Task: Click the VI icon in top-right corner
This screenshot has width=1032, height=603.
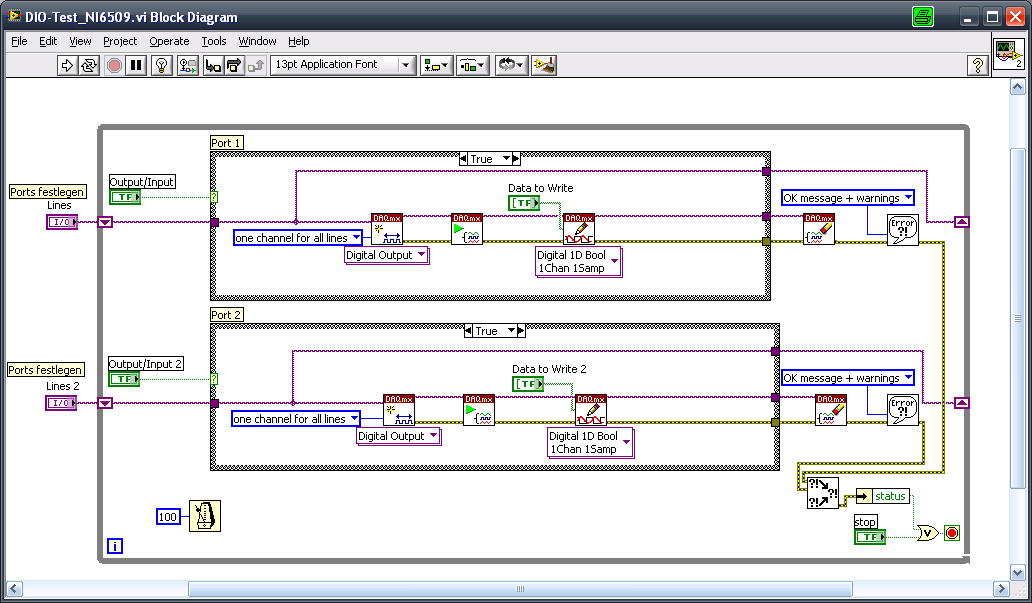Action: tap(1008, 55)
